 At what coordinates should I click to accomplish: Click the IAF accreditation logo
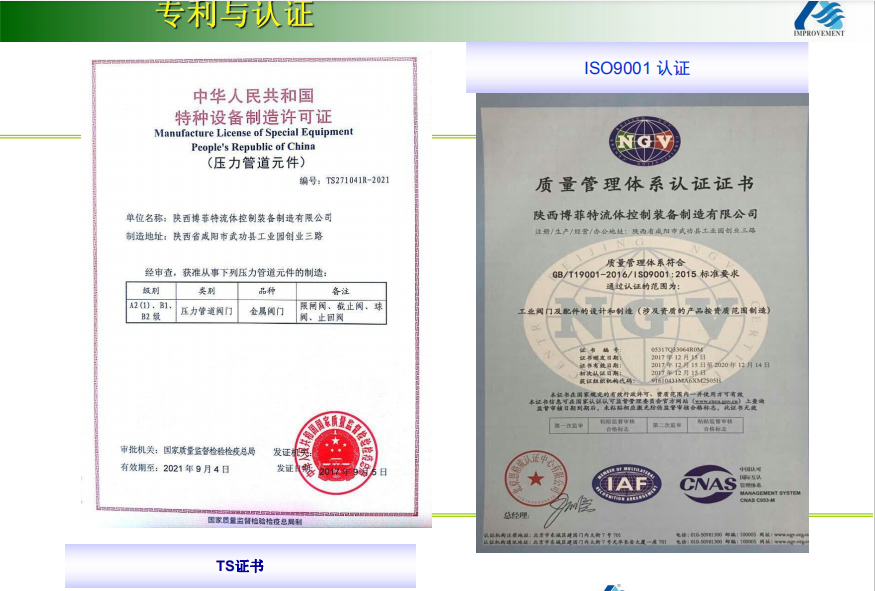627,484
